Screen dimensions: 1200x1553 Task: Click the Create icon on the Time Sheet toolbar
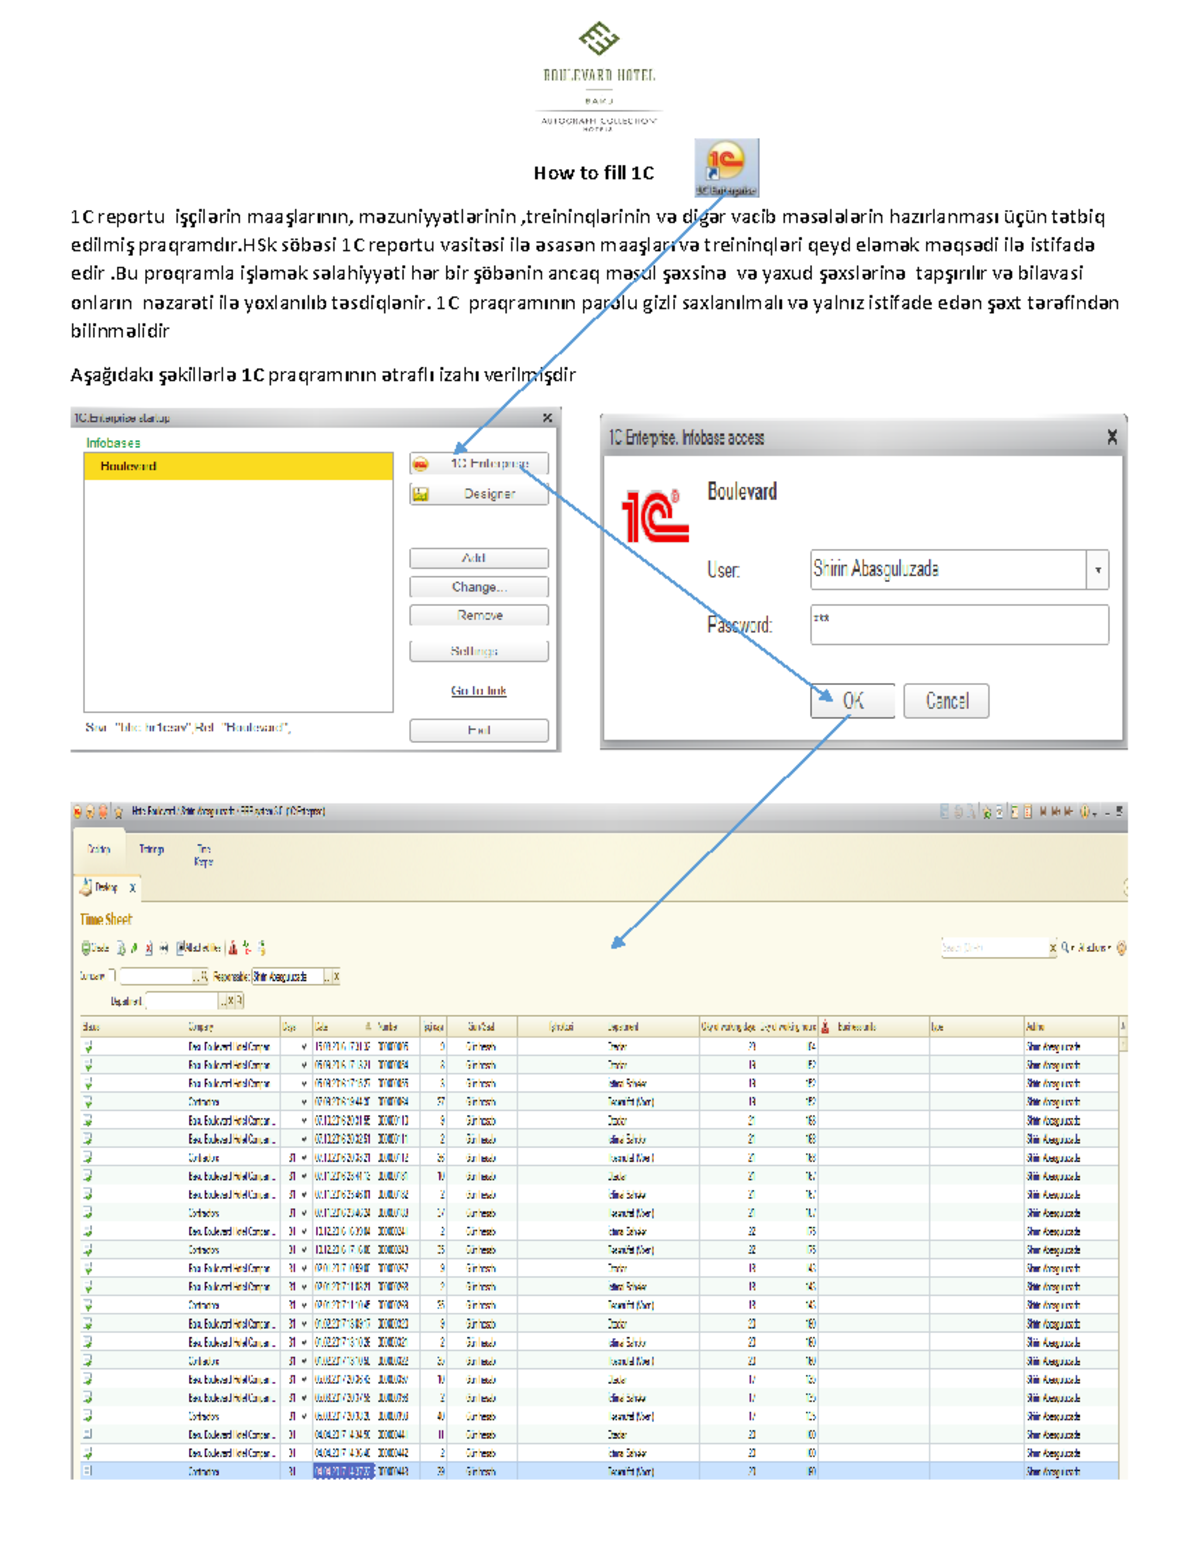pos(86,948)
